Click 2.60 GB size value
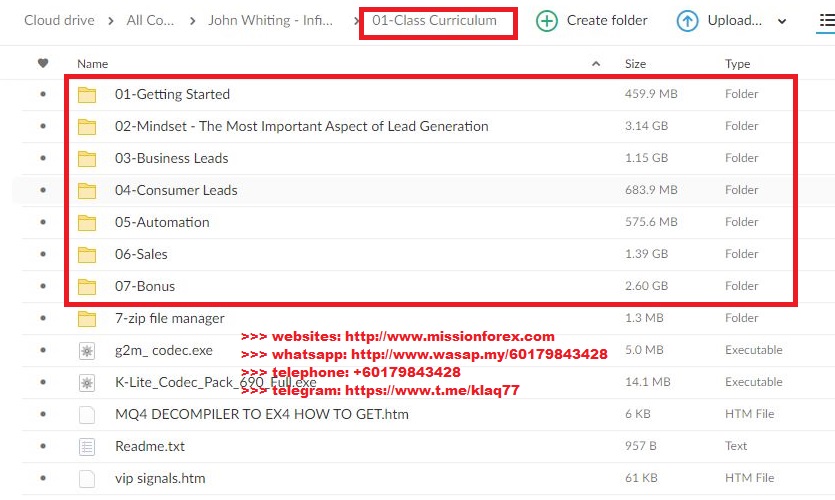The height and width of the screenshot is (500, 835). [646, 286]
